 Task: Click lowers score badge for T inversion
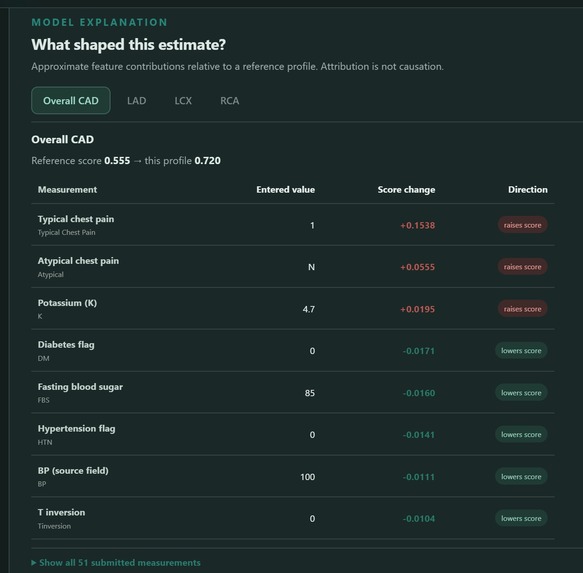coord(521,518)
